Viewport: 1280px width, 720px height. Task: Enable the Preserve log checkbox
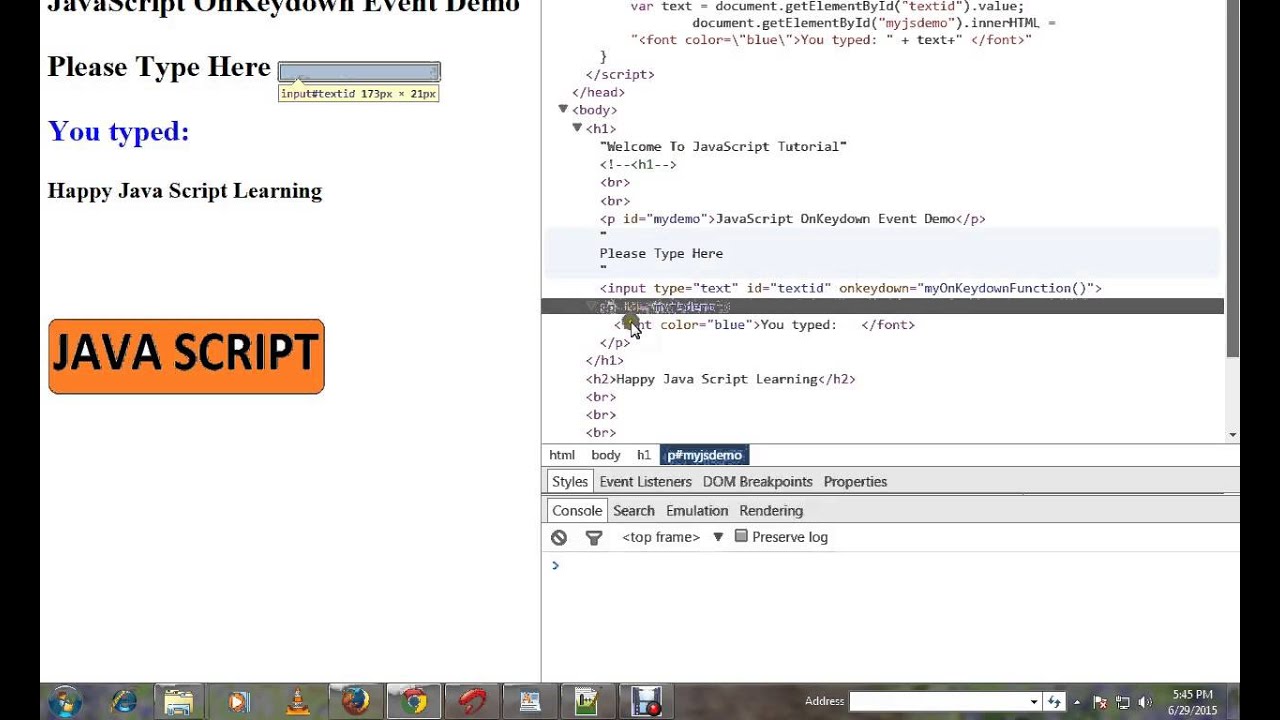(741, 536)
